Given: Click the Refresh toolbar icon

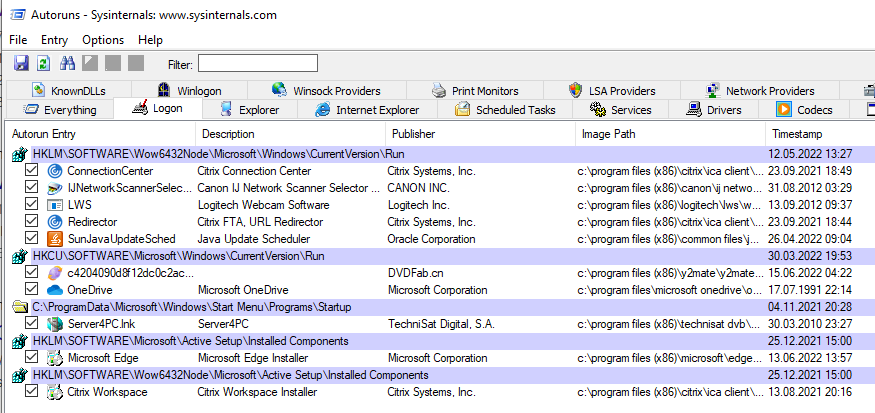Looking at the screenshot, I should [x=44, y=63].
